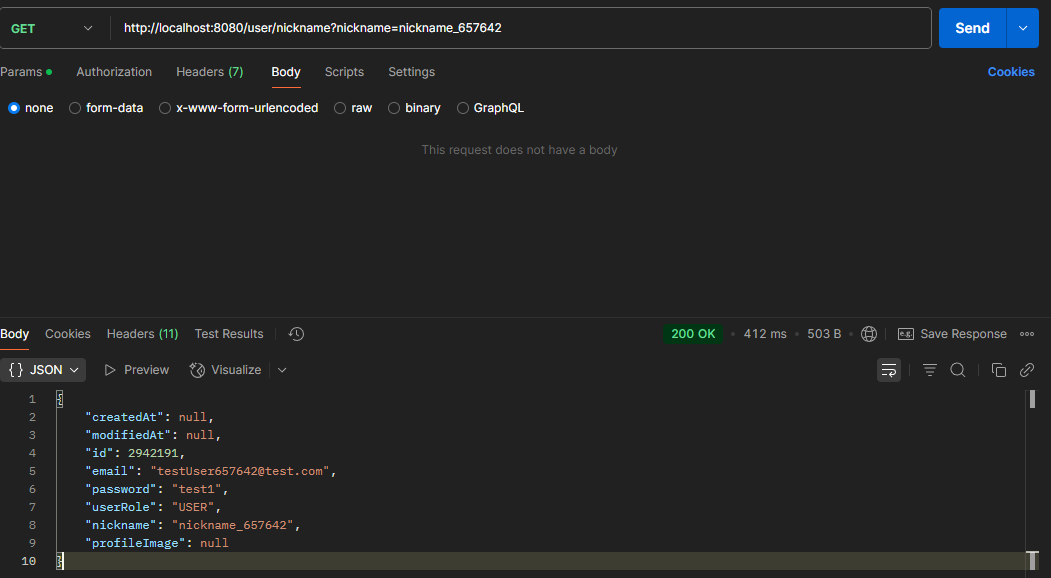This screenshot has width=1051, height=578.
Task: Open the response more options ellipsis
Action: tap(1027, 334)
